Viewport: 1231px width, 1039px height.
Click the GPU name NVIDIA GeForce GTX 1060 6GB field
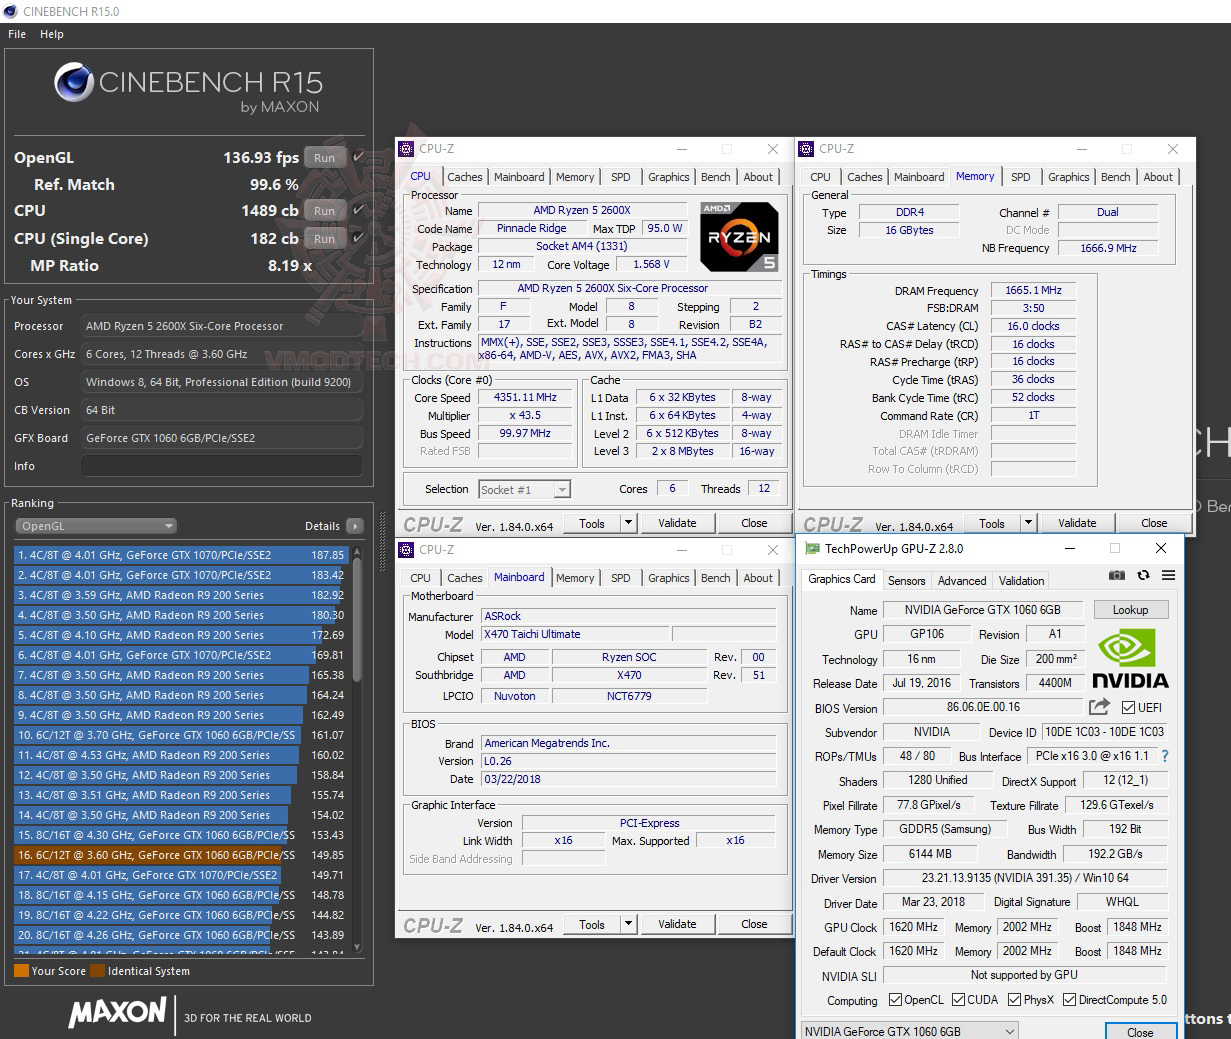click(x=982, y=610)
